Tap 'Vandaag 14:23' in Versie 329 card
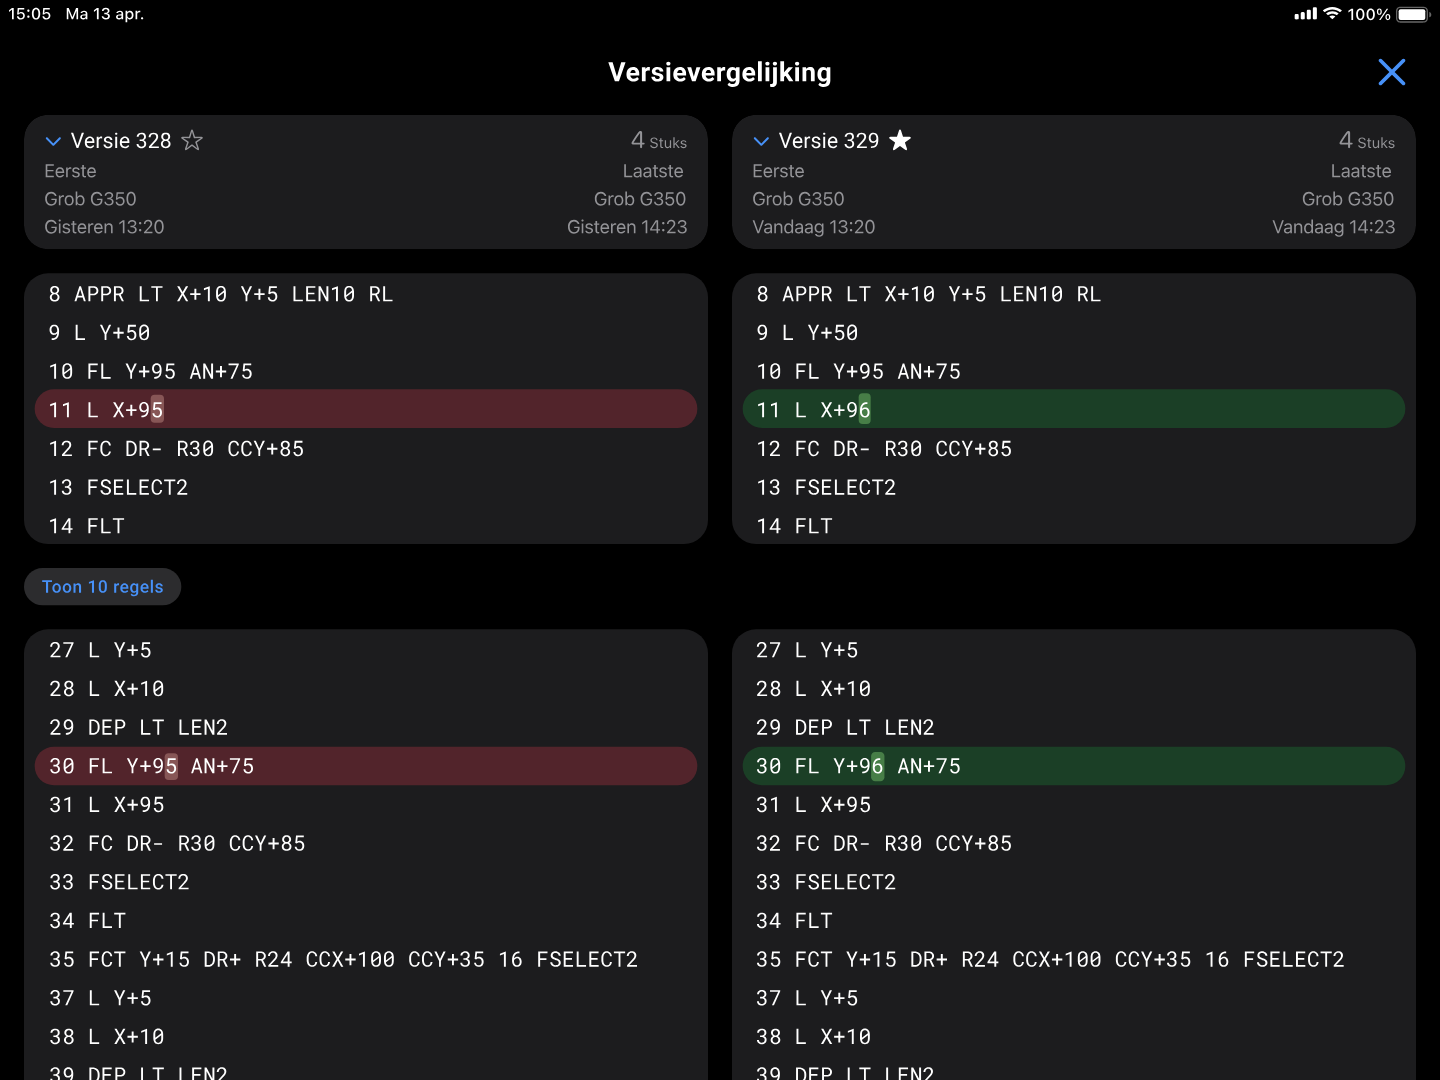Viewport: 1440px width, 1080px height. 1333,227
